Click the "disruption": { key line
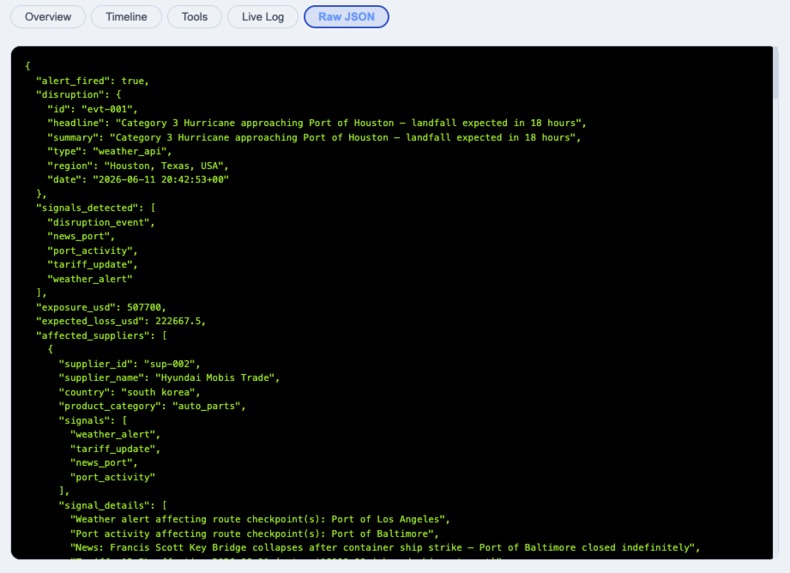Screen dimensions: 790x573 pyautogui.click(x=79, y=94)
